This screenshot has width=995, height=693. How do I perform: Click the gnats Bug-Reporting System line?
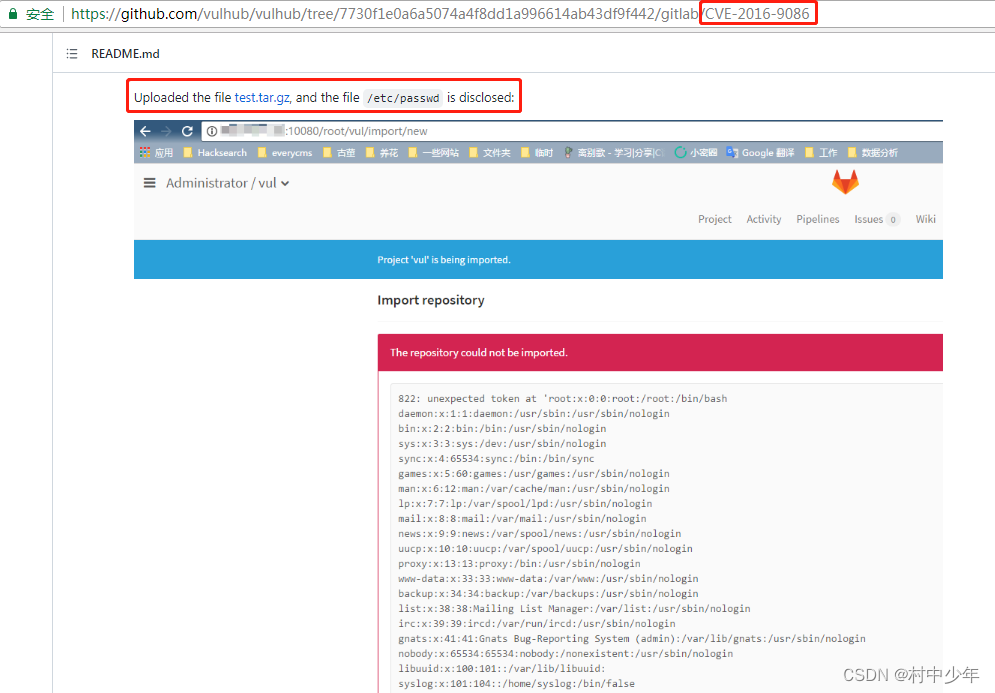[x=631, y=638]
